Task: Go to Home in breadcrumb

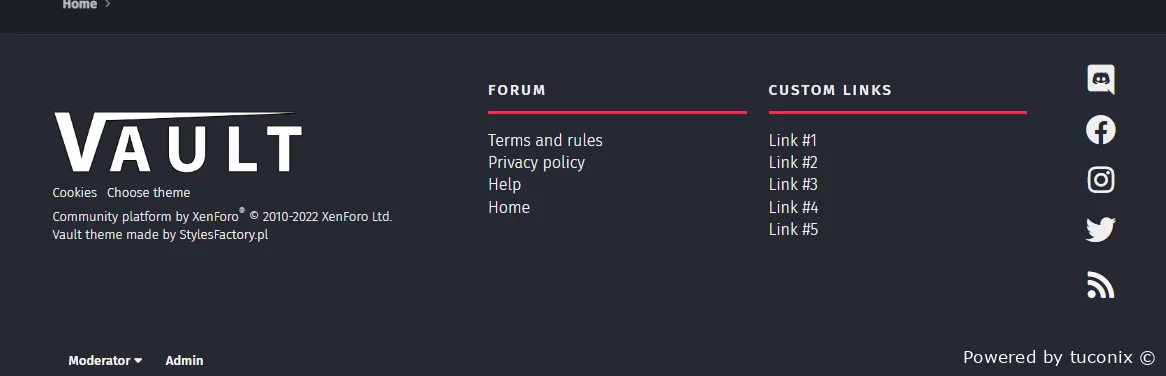Action: pos(80,4)
